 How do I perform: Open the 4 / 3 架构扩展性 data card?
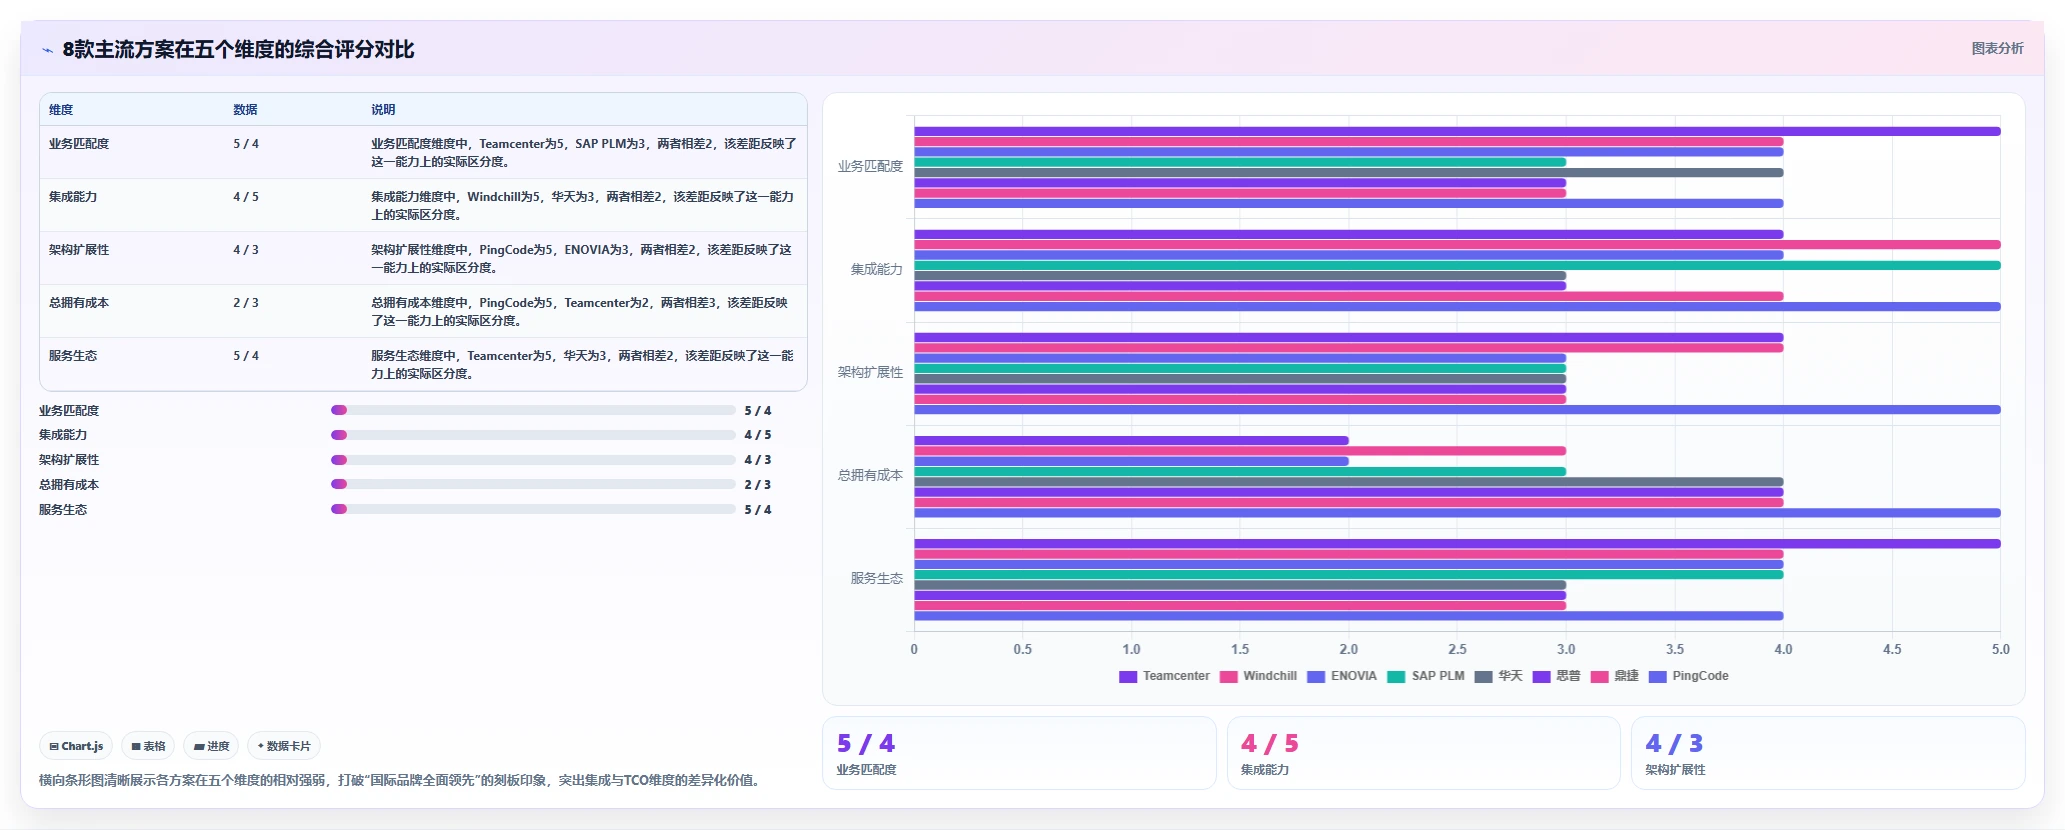point(1828,753)
